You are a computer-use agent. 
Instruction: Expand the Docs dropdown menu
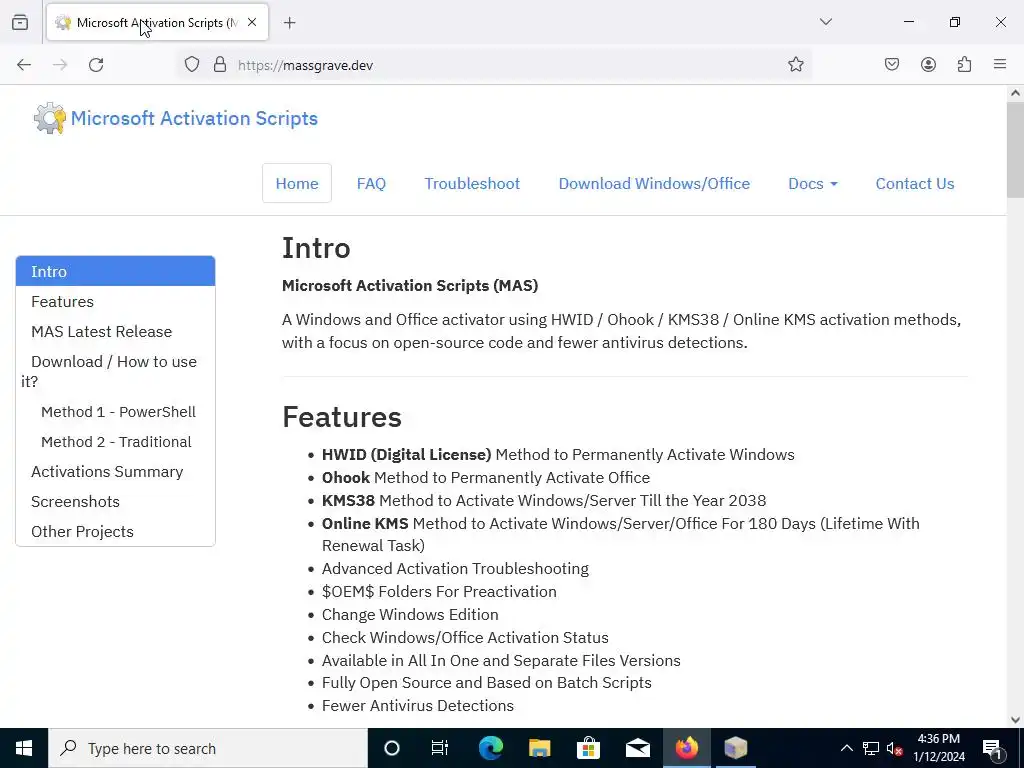point(812,184)
